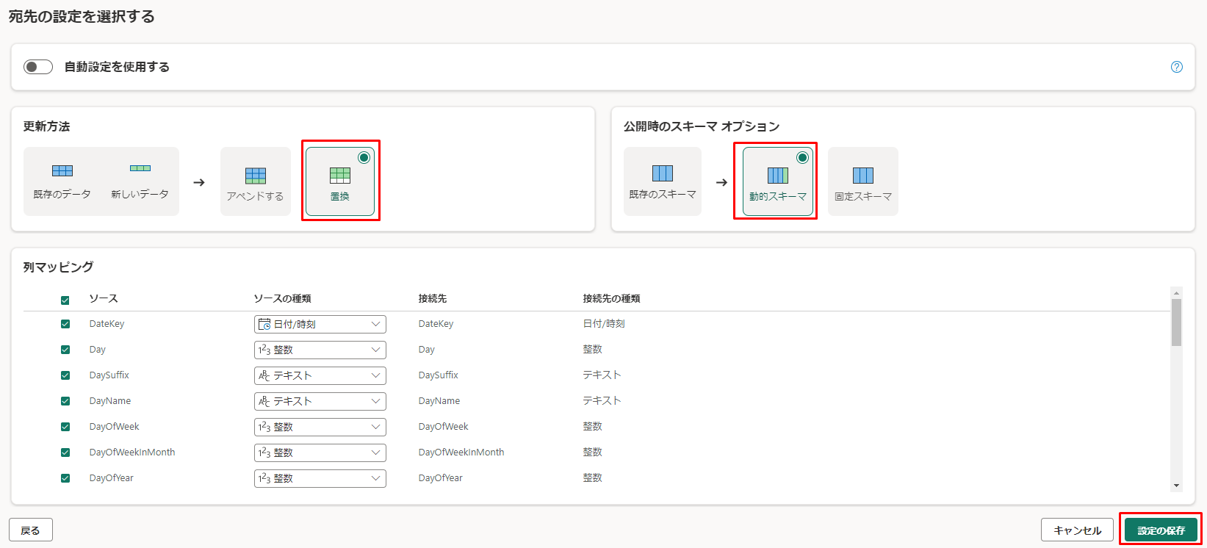Open the DayOfWeek source type dropdown
1207x548 pixels.
(x=320, y=427)
